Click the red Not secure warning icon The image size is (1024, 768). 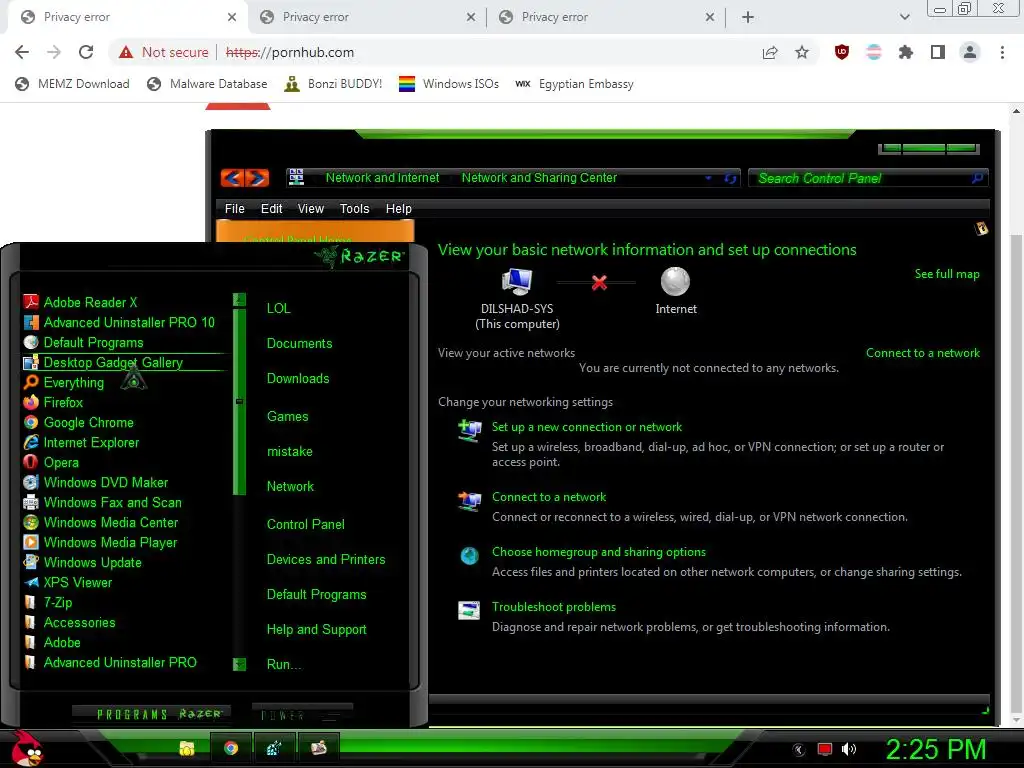click(x=126, y=52)
